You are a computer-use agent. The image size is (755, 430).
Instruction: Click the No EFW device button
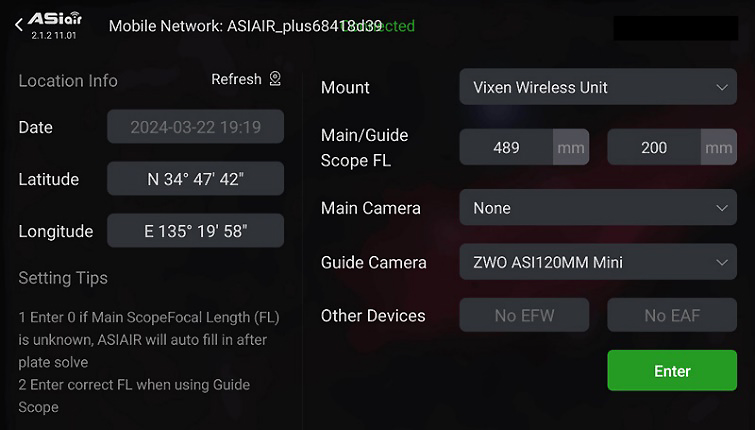pos(524,315)
